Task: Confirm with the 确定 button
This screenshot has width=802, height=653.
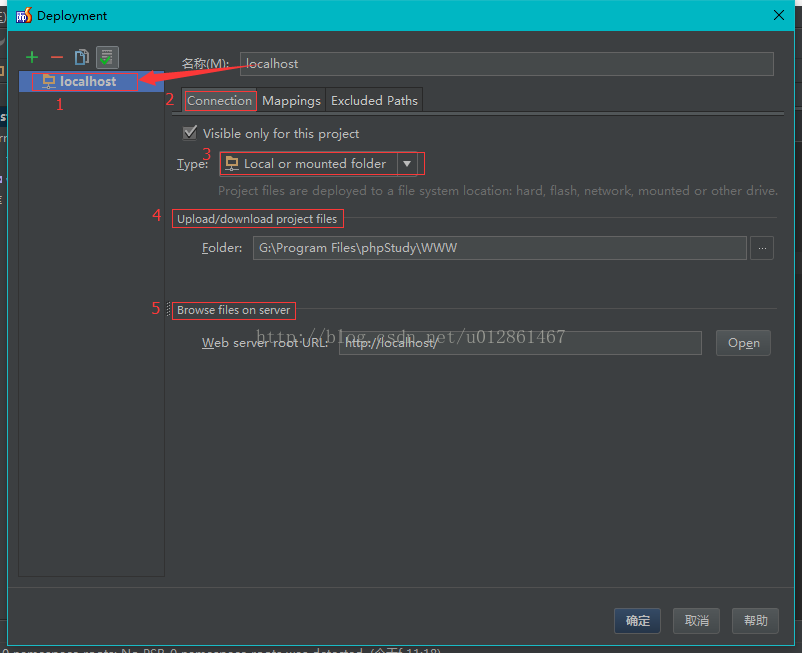Action: [637, 621]
